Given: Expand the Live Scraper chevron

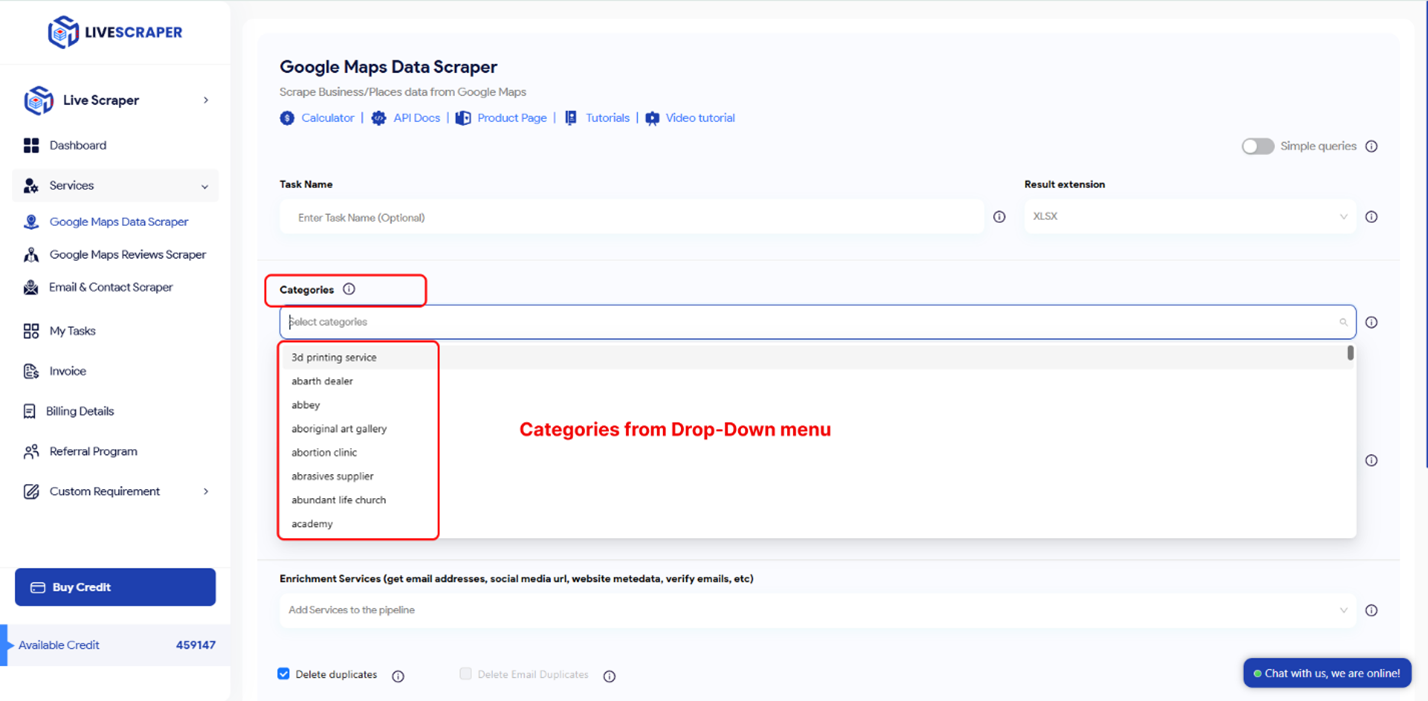Looking at the screenshot, I should point(206,100).
